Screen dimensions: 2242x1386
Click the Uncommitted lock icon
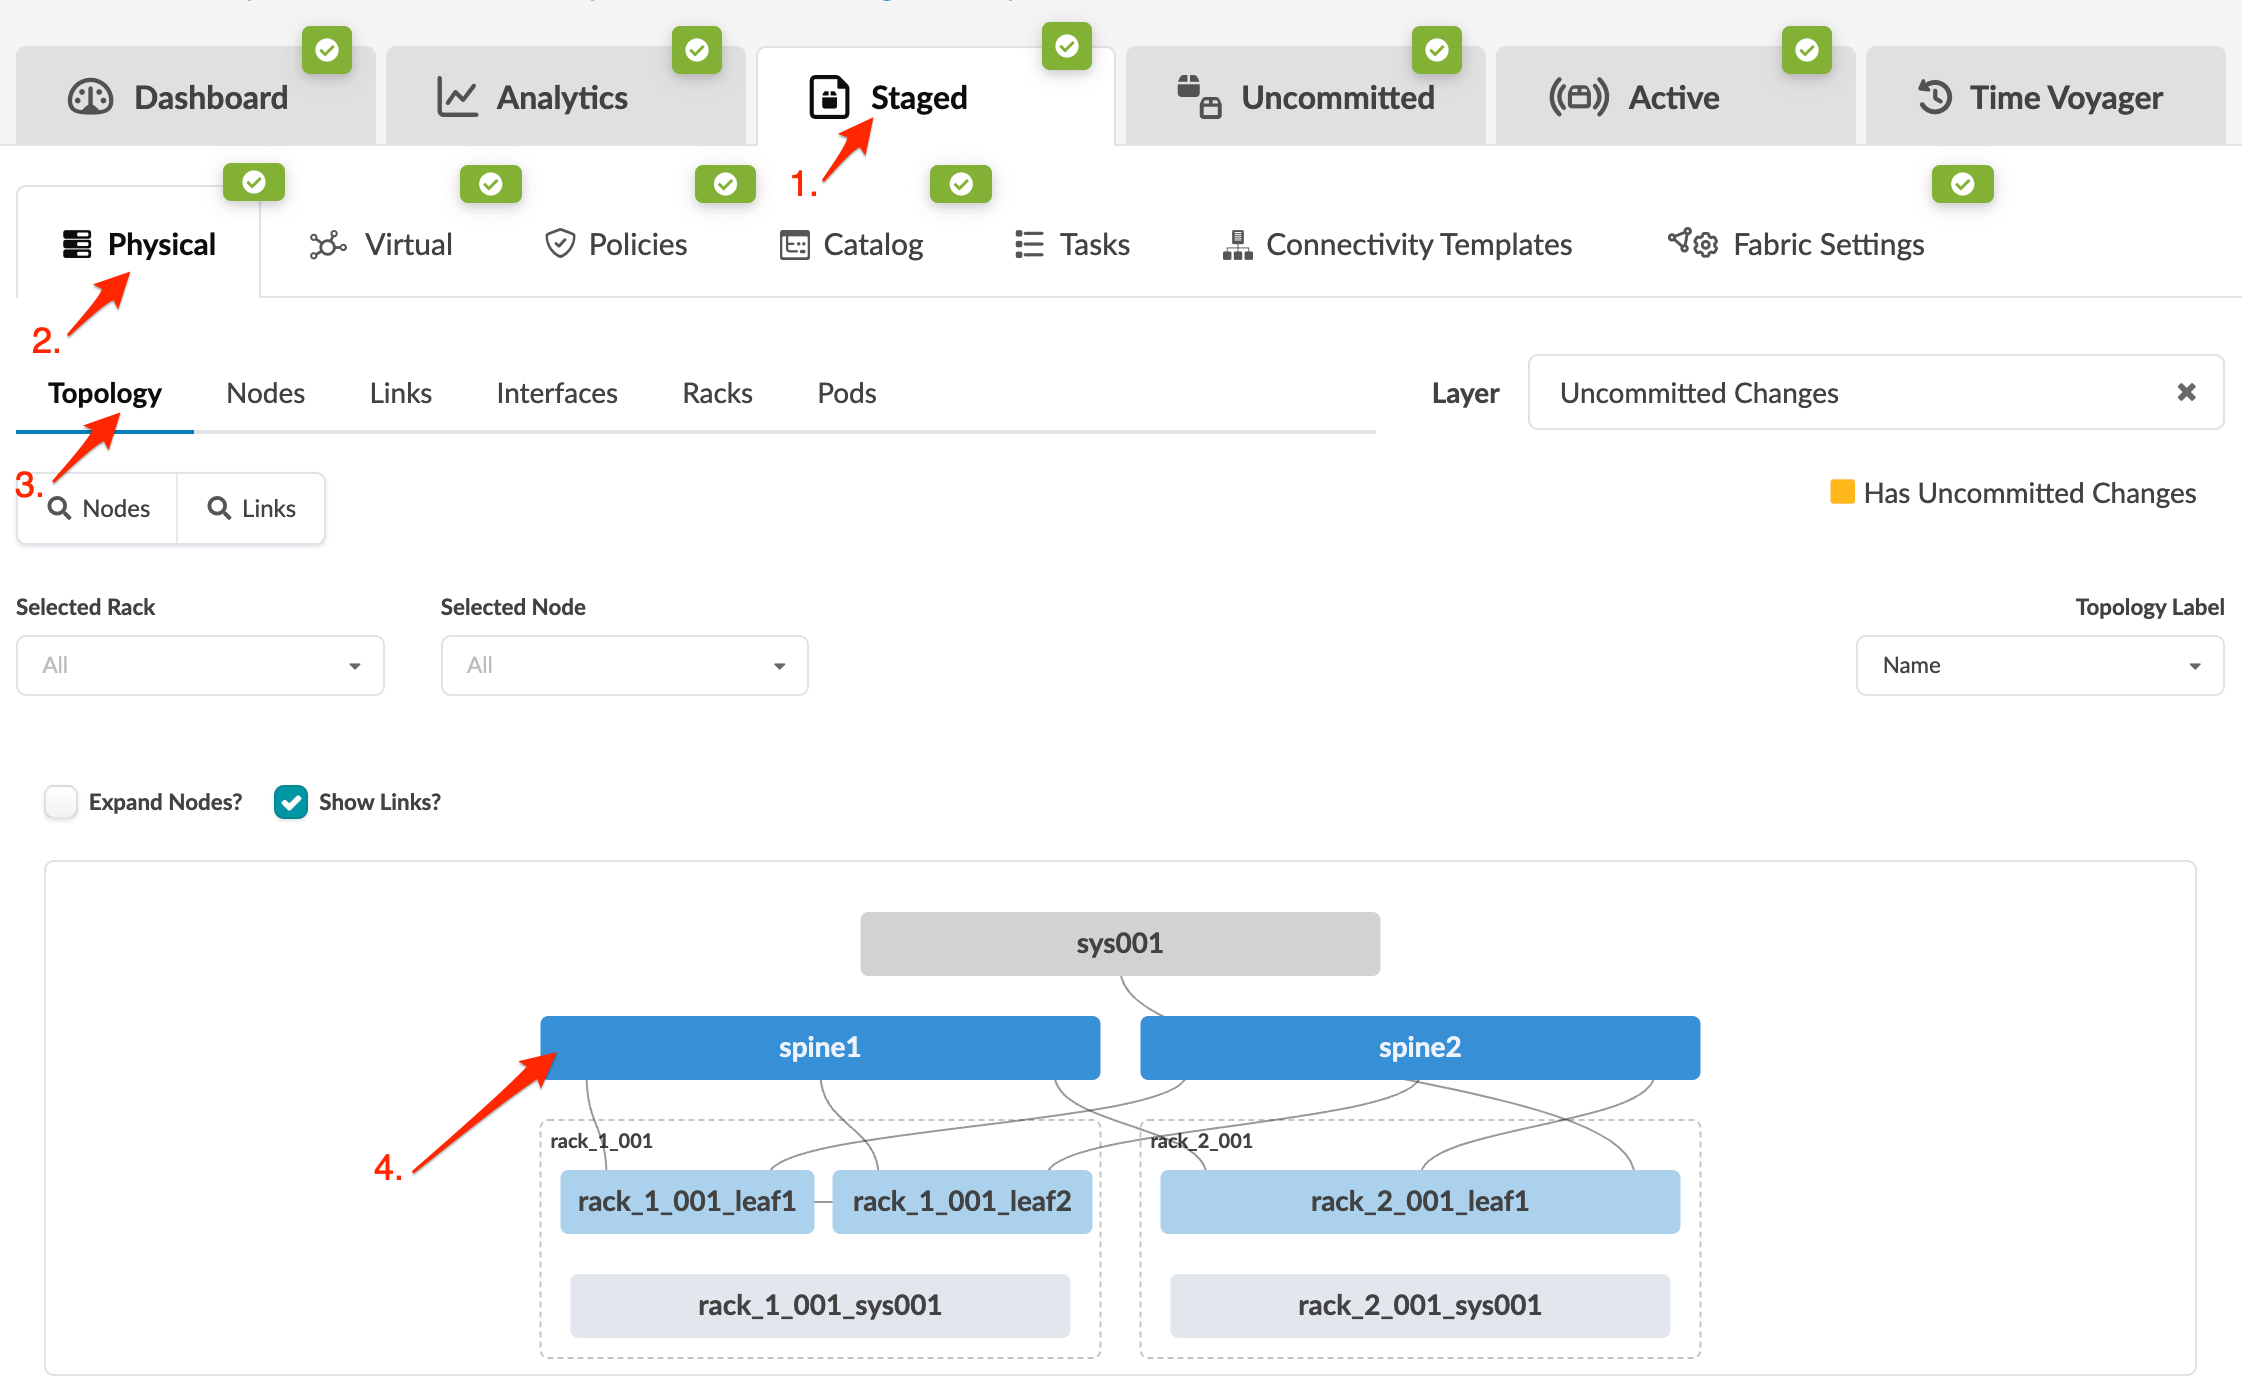tap(1198, 97)
